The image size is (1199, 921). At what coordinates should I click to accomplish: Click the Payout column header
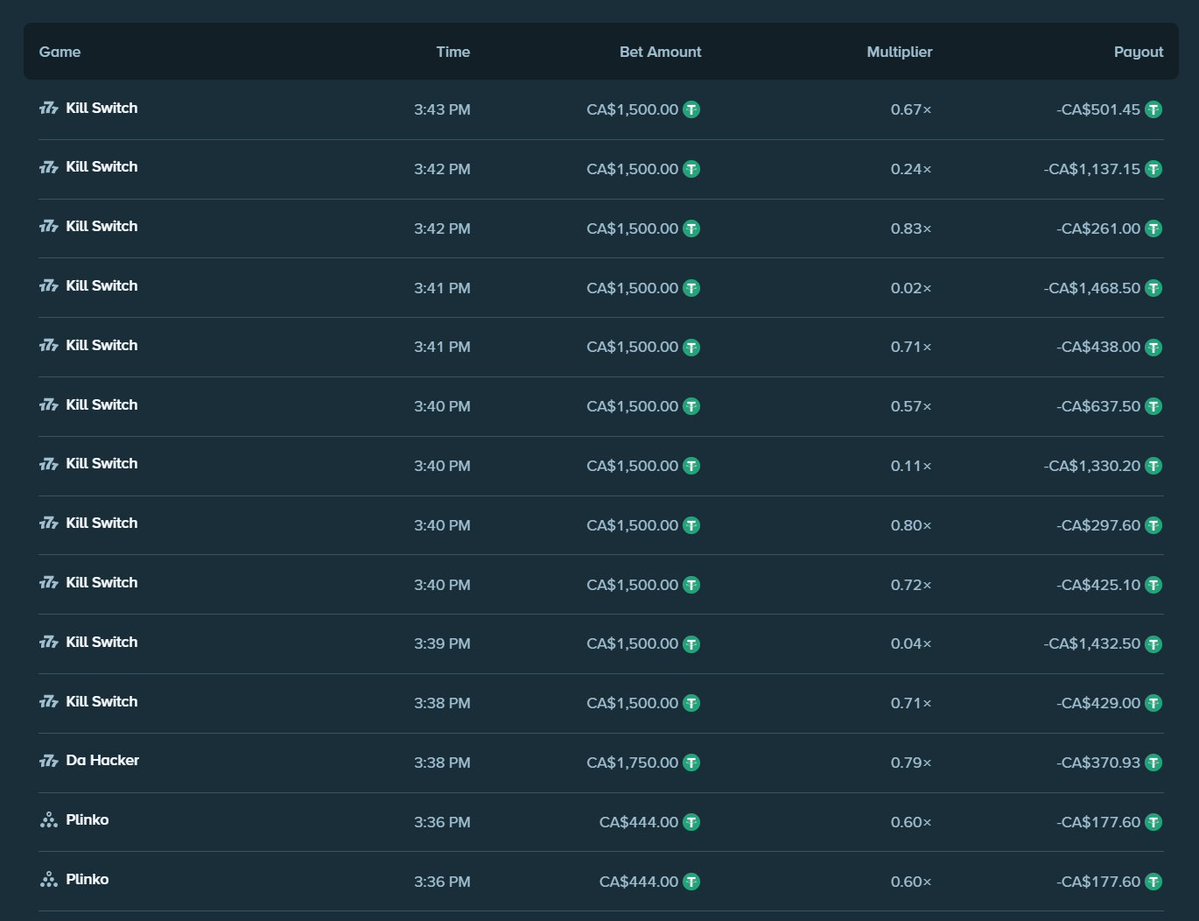pyautogui.click(x=1139, y=52)
